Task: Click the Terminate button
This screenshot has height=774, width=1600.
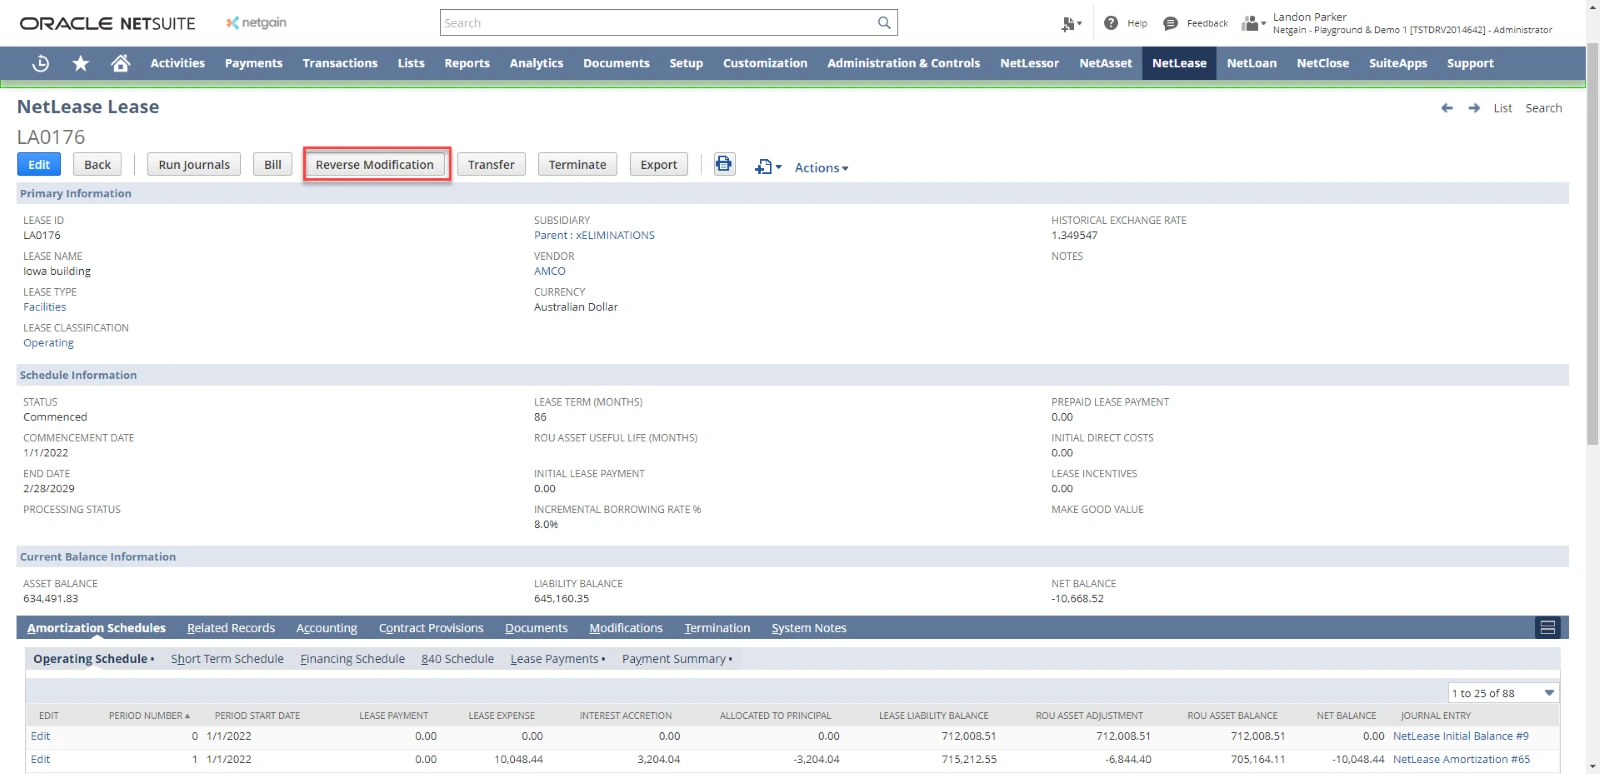Action: 577,165
